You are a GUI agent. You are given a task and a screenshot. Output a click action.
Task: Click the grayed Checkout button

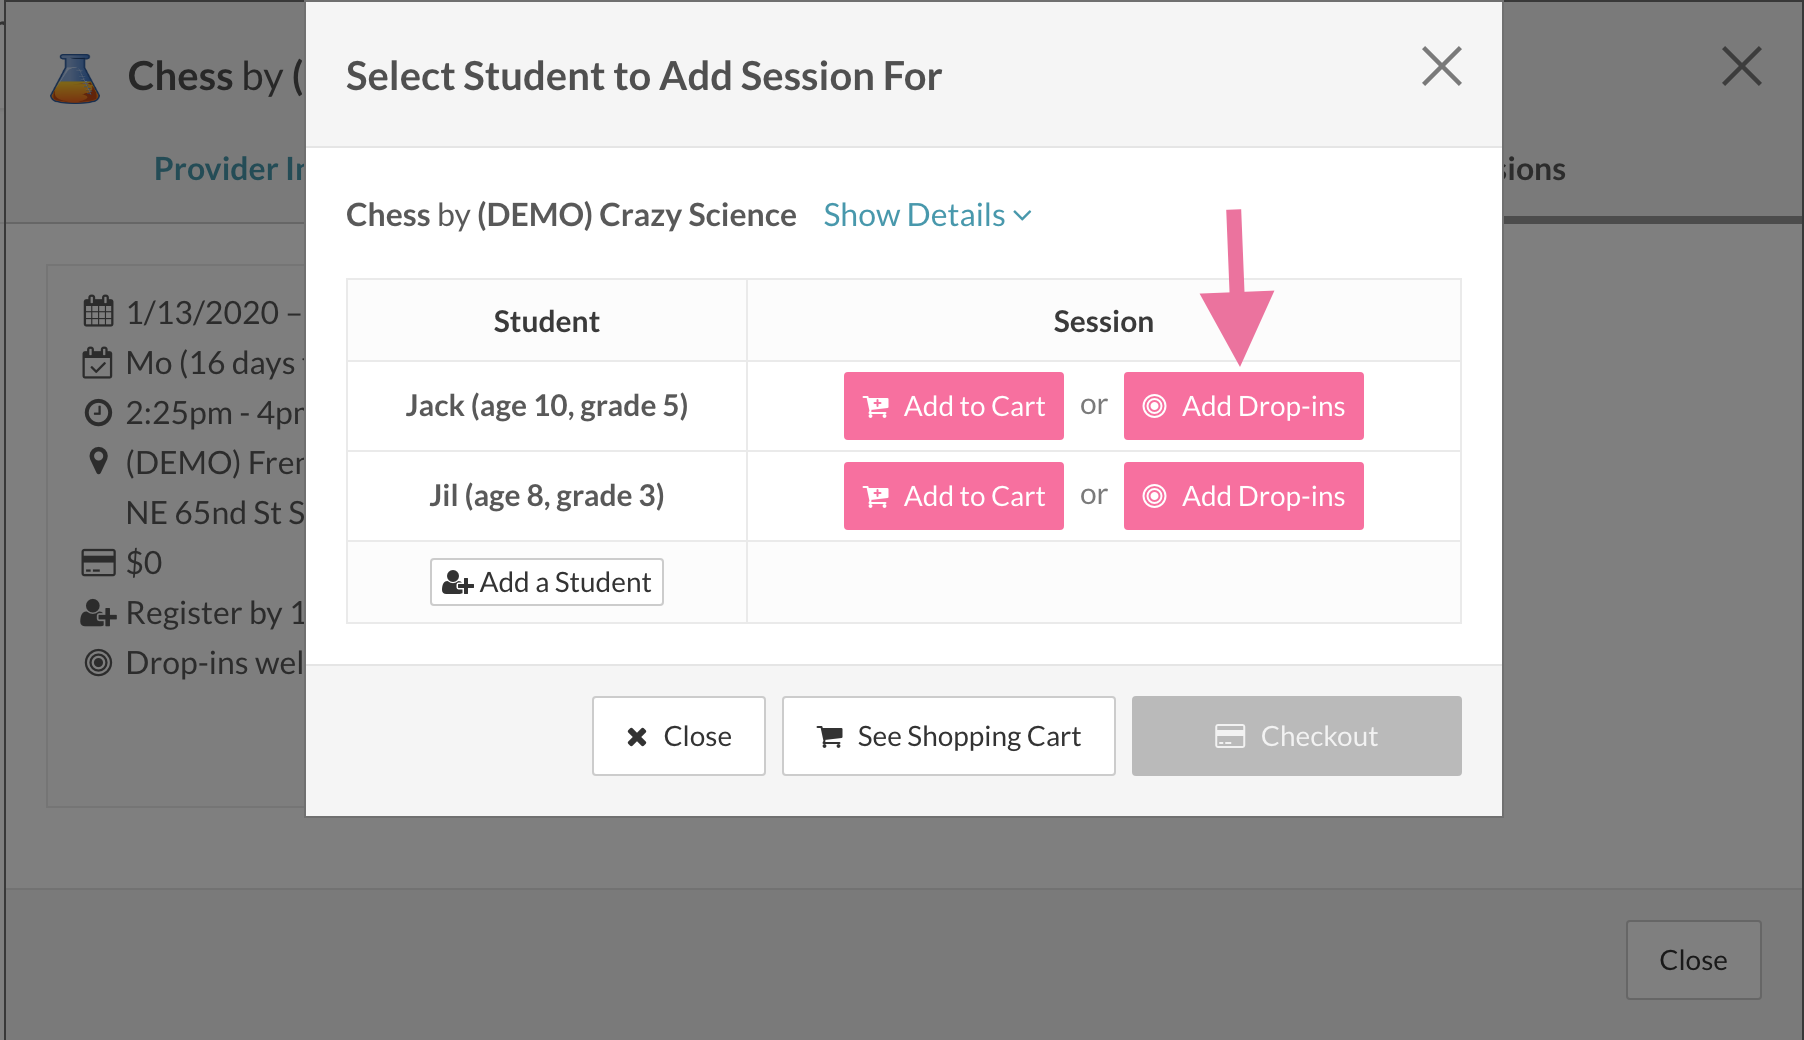click(x=1296, y=736)
